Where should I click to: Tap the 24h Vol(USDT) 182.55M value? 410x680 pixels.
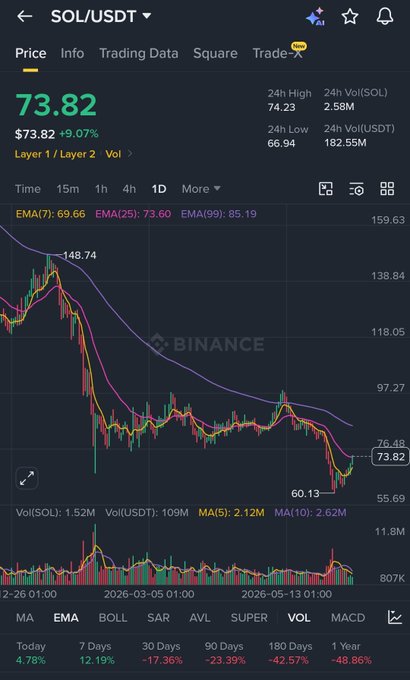[x=345, y=143]
